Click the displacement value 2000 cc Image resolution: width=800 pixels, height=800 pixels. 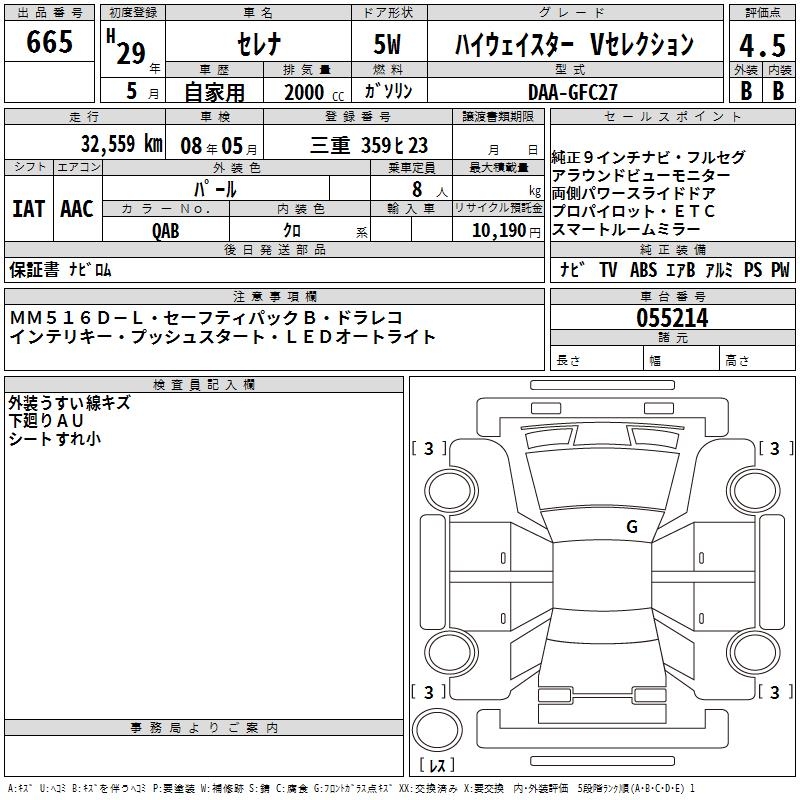pos(314,92)
